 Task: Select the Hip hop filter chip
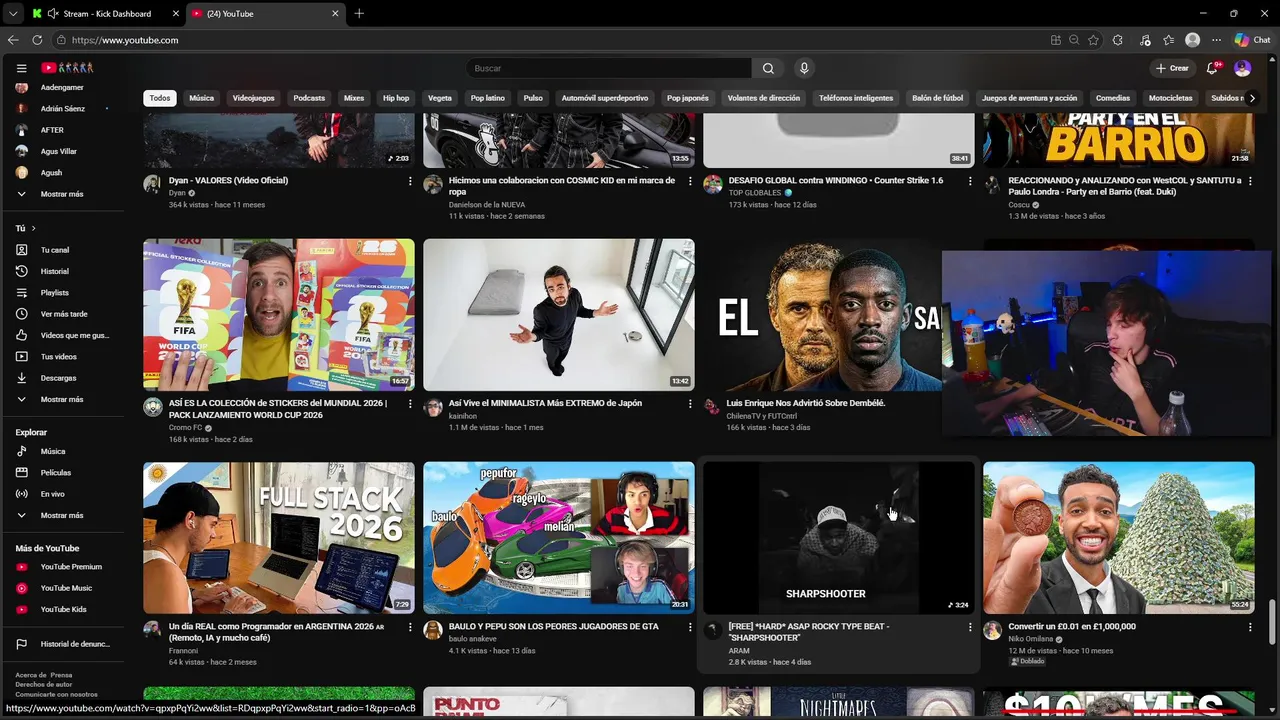396,98
